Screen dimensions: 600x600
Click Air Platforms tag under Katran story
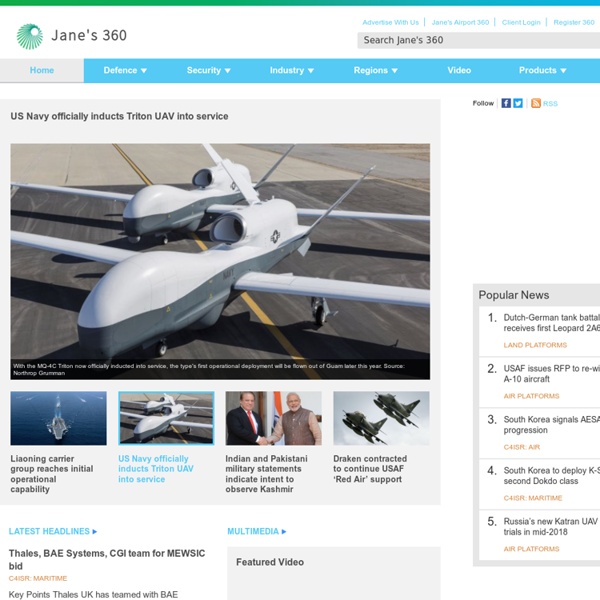(x=531, y=549)
